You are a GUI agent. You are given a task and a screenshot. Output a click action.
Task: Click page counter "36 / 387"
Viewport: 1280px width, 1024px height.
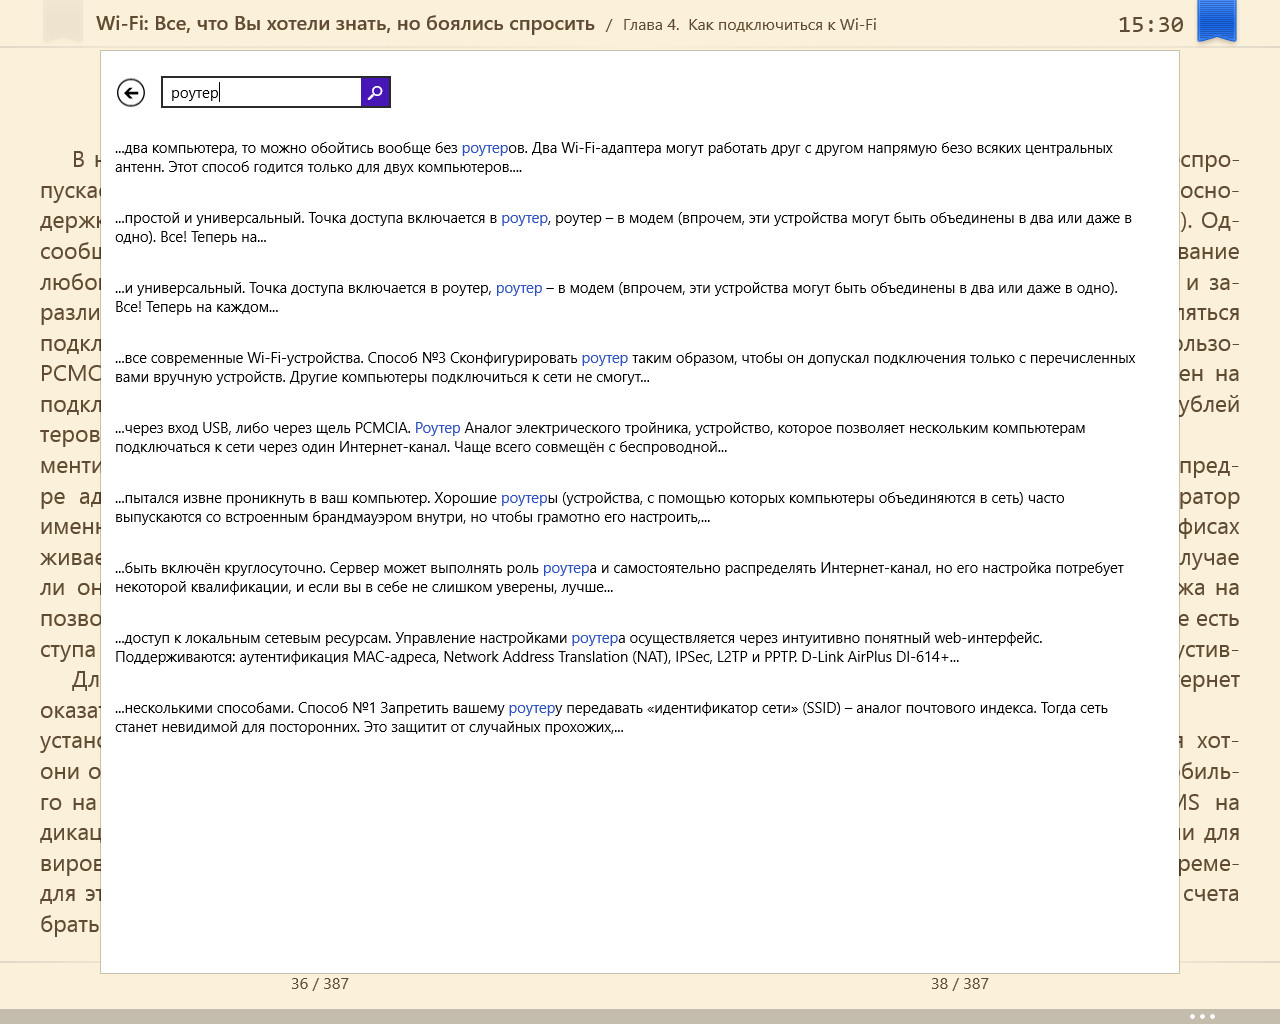320,984
